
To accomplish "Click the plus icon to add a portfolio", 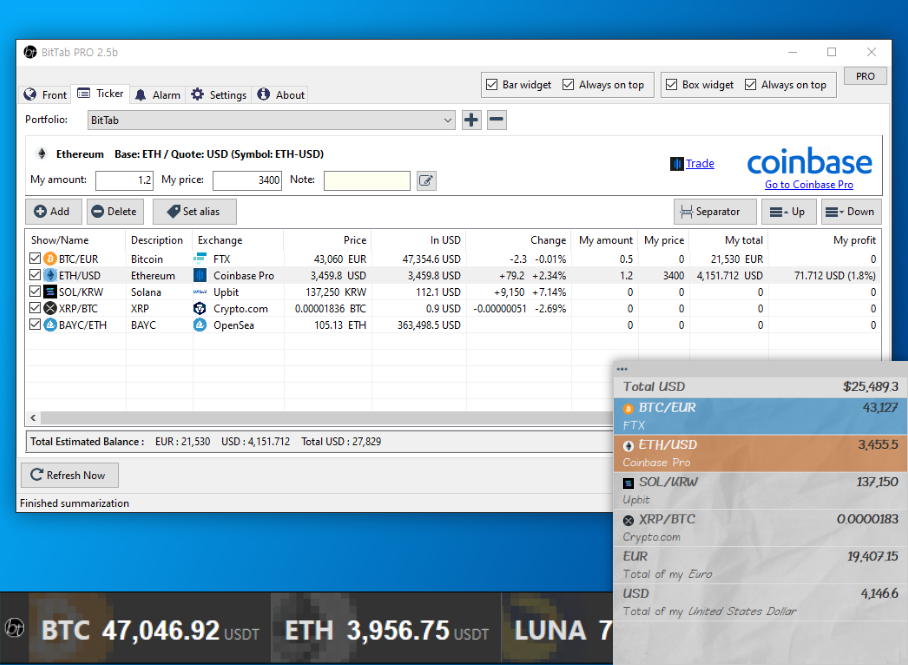I will coord(471,119).
